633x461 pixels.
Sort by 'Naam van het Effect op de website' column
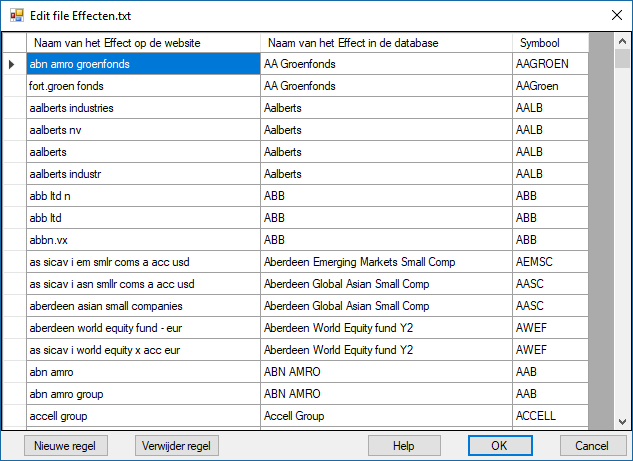pos(143,43)
